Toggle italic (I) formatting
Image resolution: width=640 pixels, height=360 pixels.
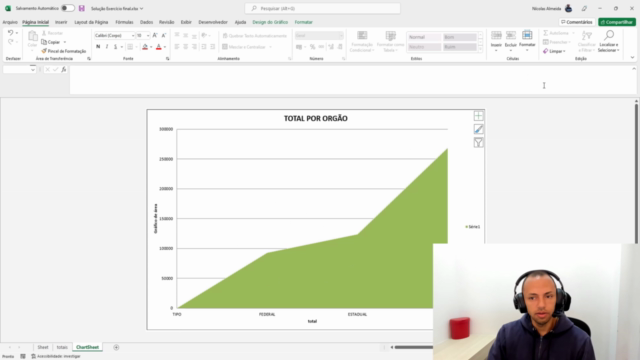pos(107,47)
